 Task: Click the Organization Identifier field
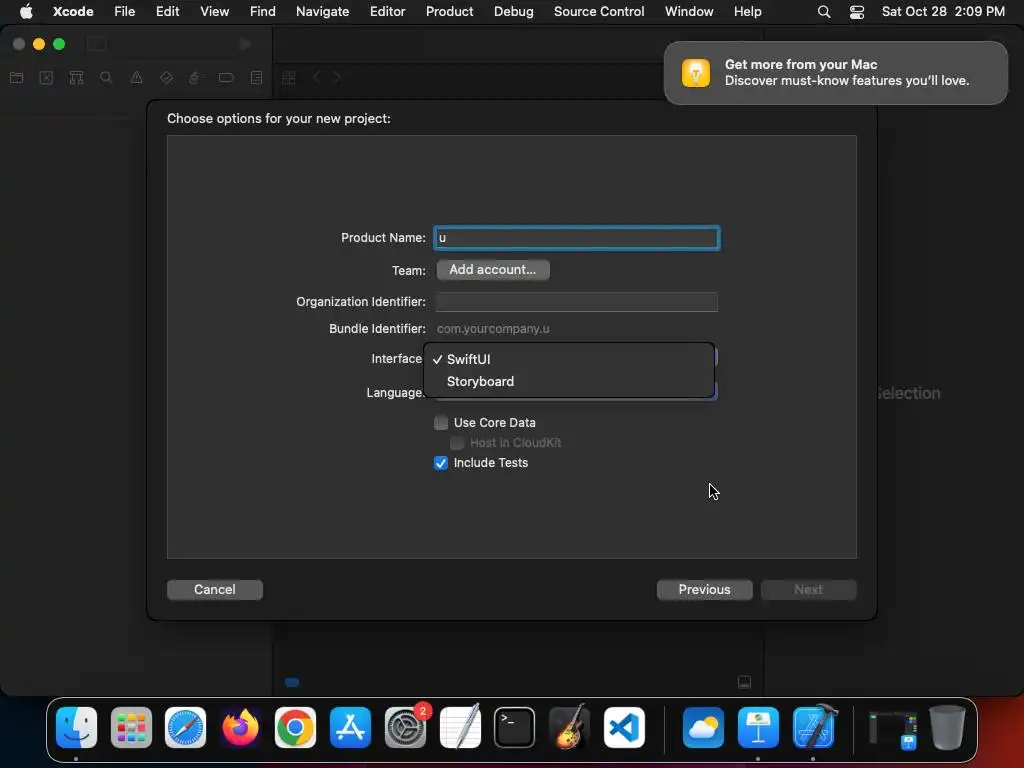point(577,302)
